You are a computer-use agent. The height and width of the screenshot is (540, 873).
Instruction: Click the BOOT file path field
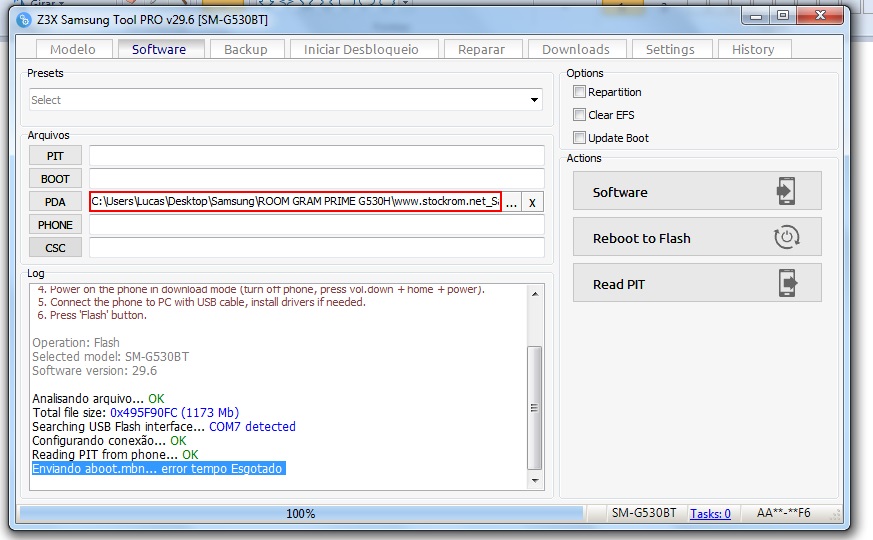(x=317, y=179)
